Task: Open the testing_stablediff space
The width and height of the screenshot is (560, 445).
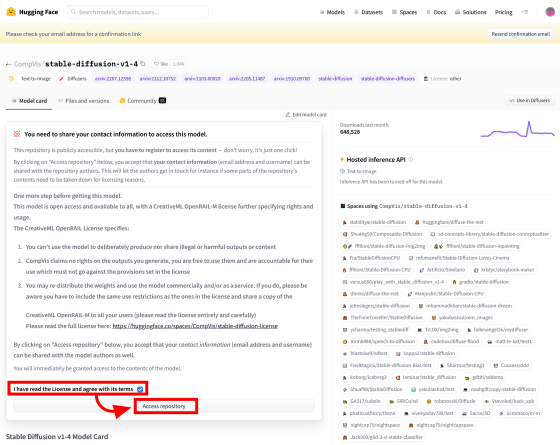Action: pyautogui.click(x=375, y=330)
